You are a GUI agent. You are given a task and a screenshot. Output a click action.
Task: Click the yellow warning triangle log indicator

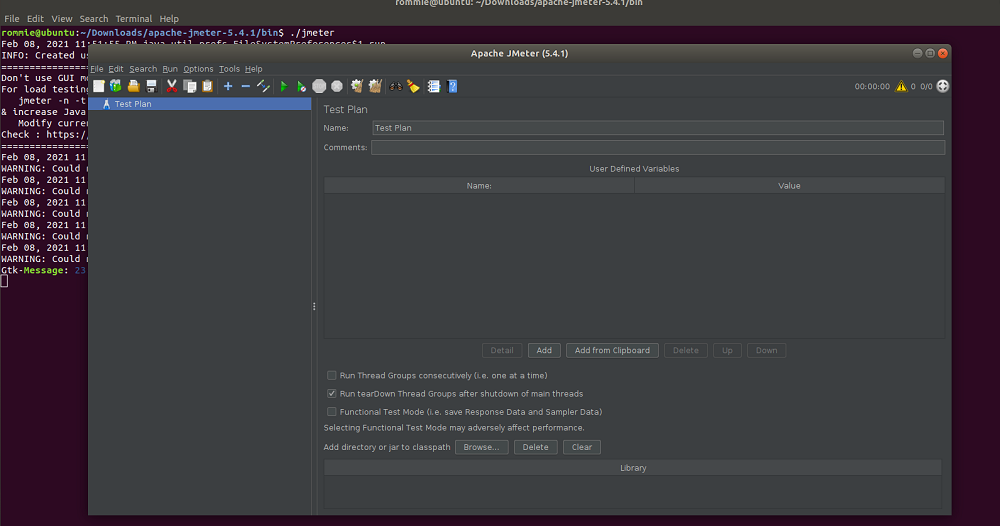(901, 86)
